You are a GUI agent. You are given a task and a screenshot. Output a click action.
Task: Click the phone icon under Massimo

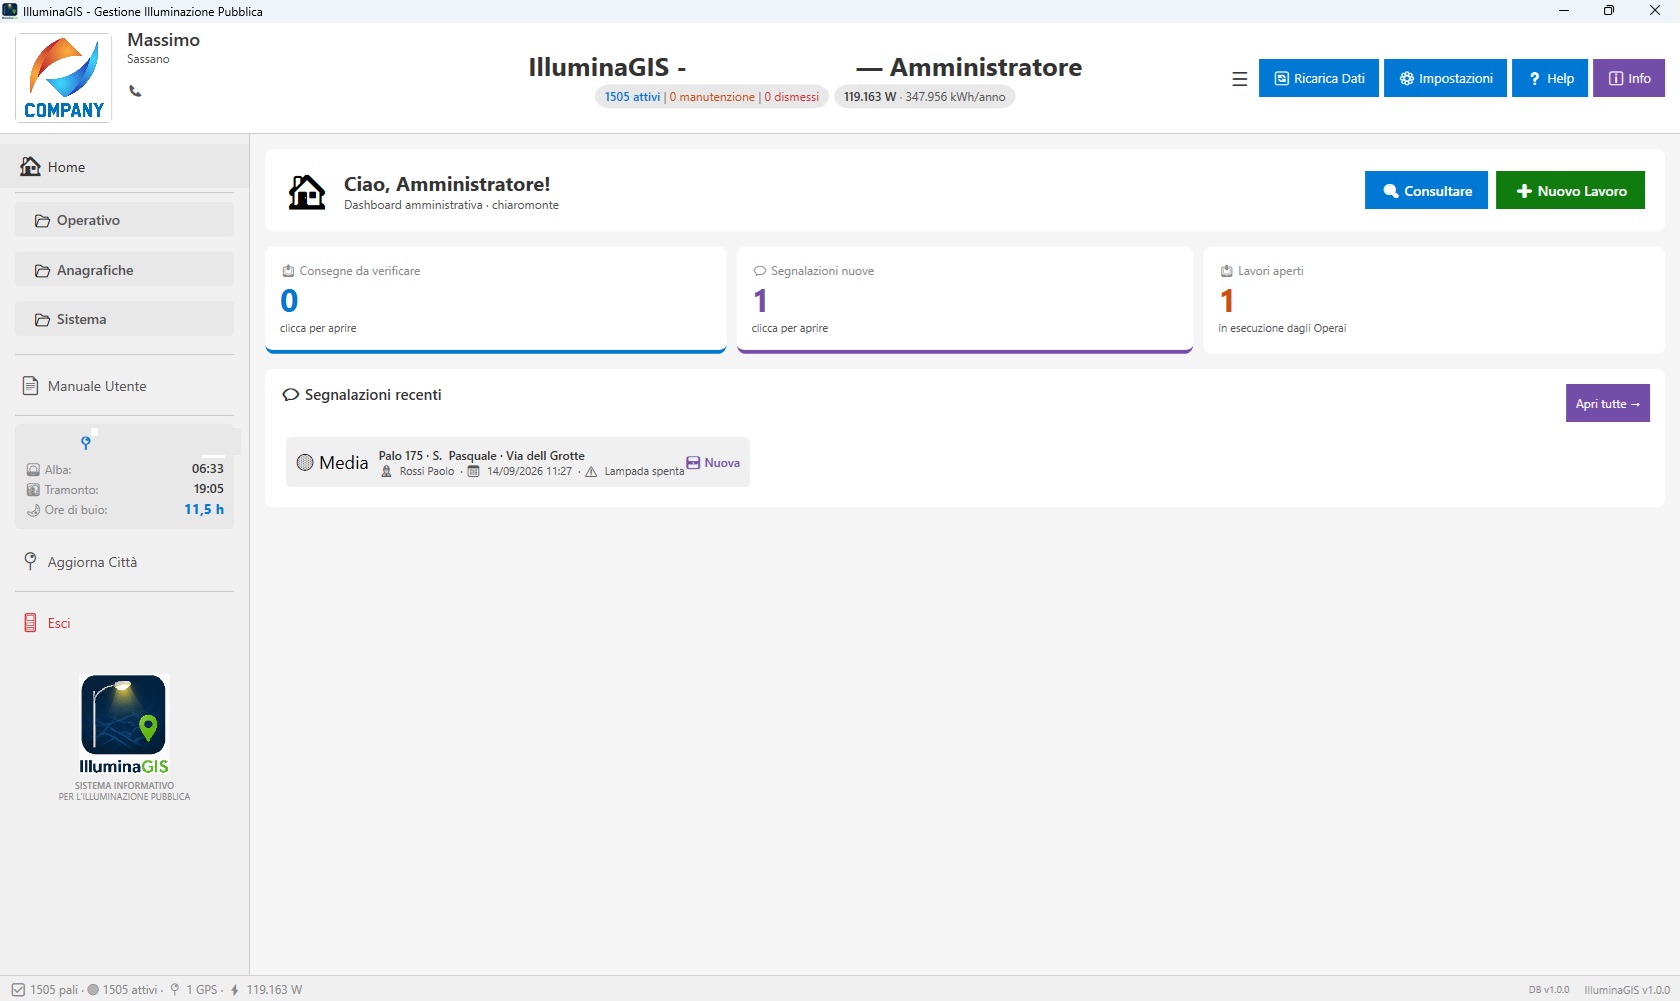pos(135,91)
